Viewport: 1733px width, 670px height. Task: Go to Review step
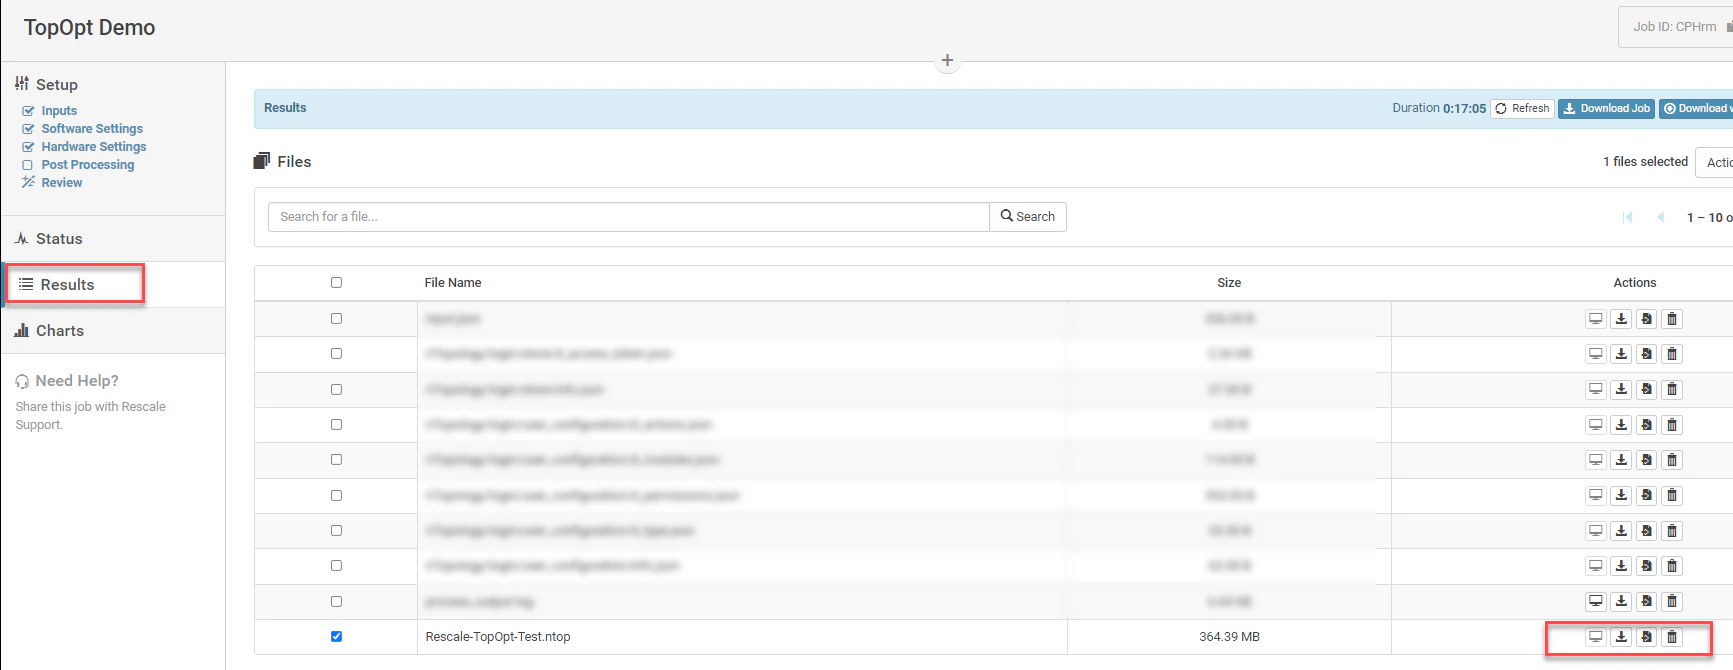pos(62,183)
